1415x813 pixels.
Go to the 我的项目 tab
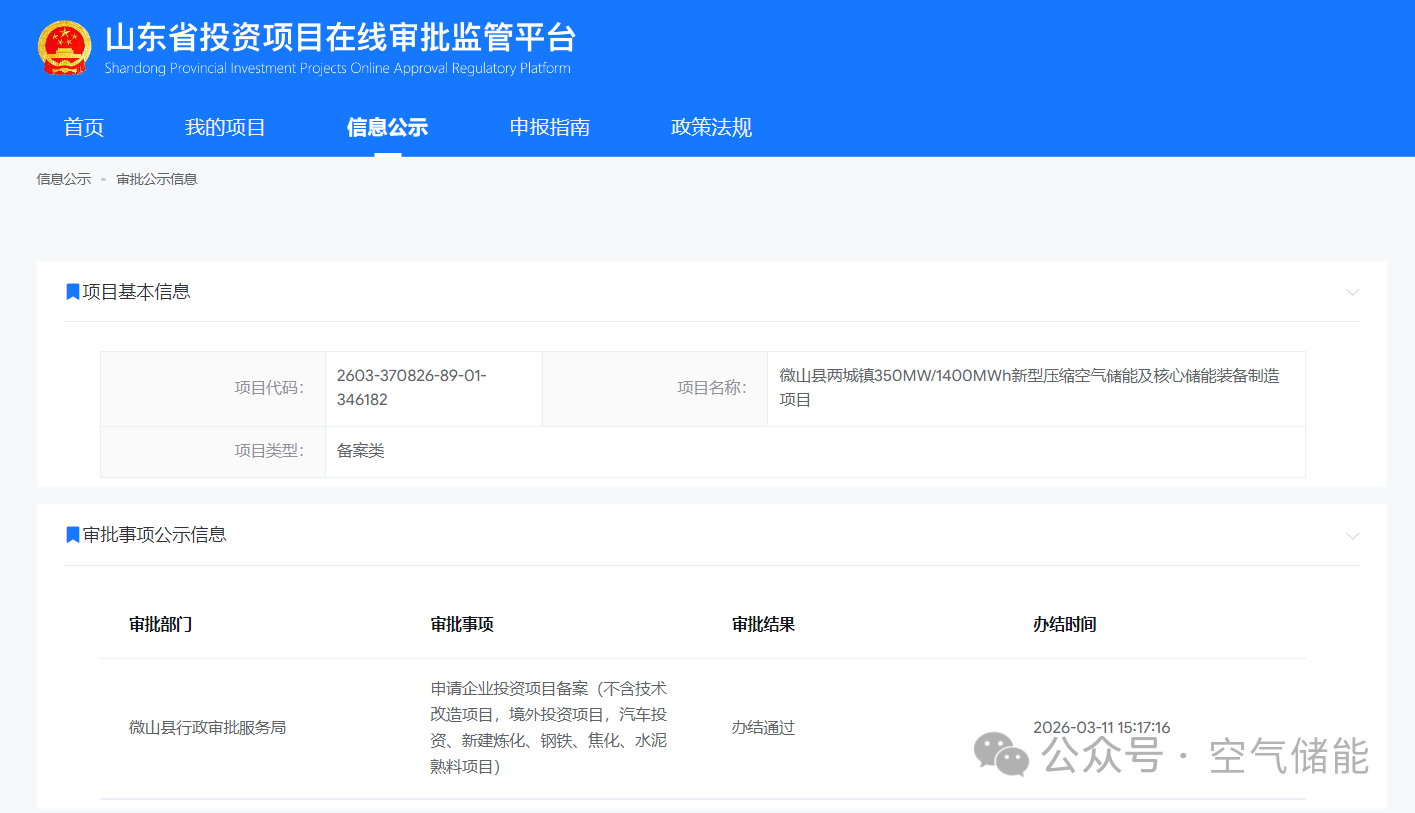(225, 128)
